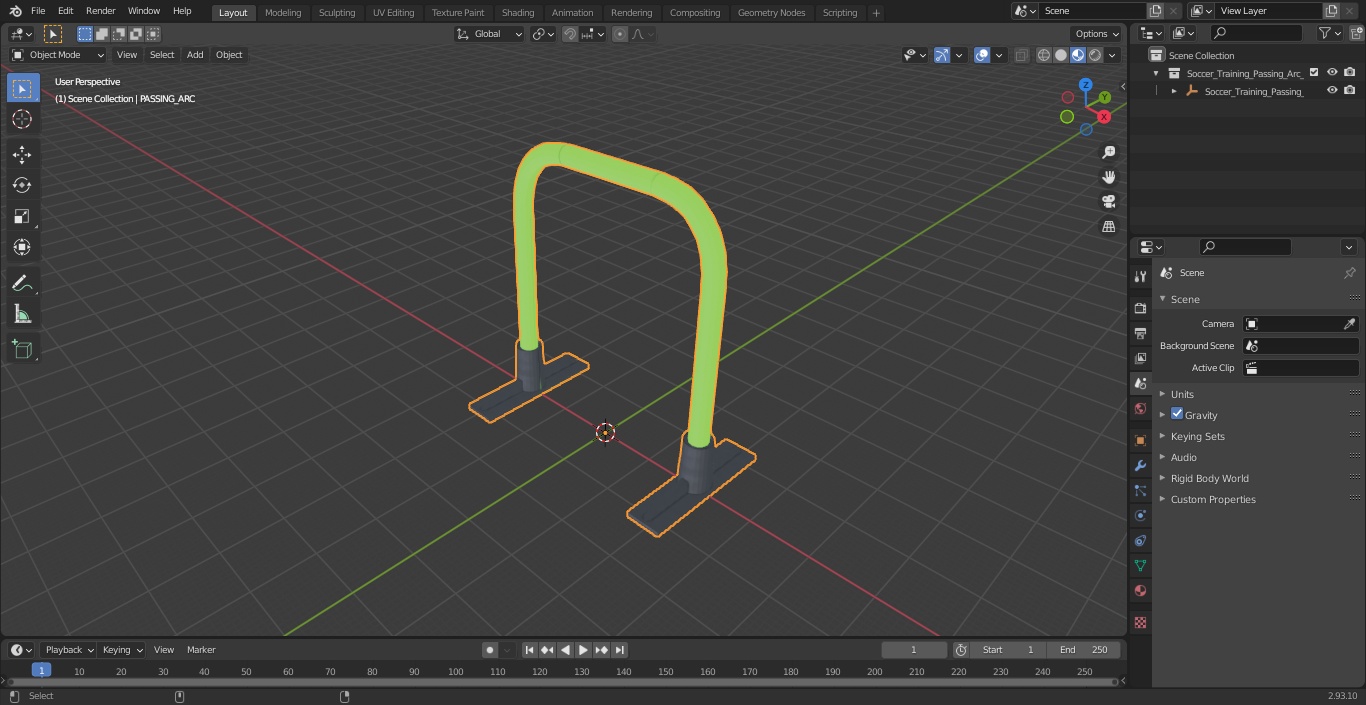This screenshot has height=705, width=1366.
Task: Switch to the UV Editing workspace tab
Action: coord(393,13)
